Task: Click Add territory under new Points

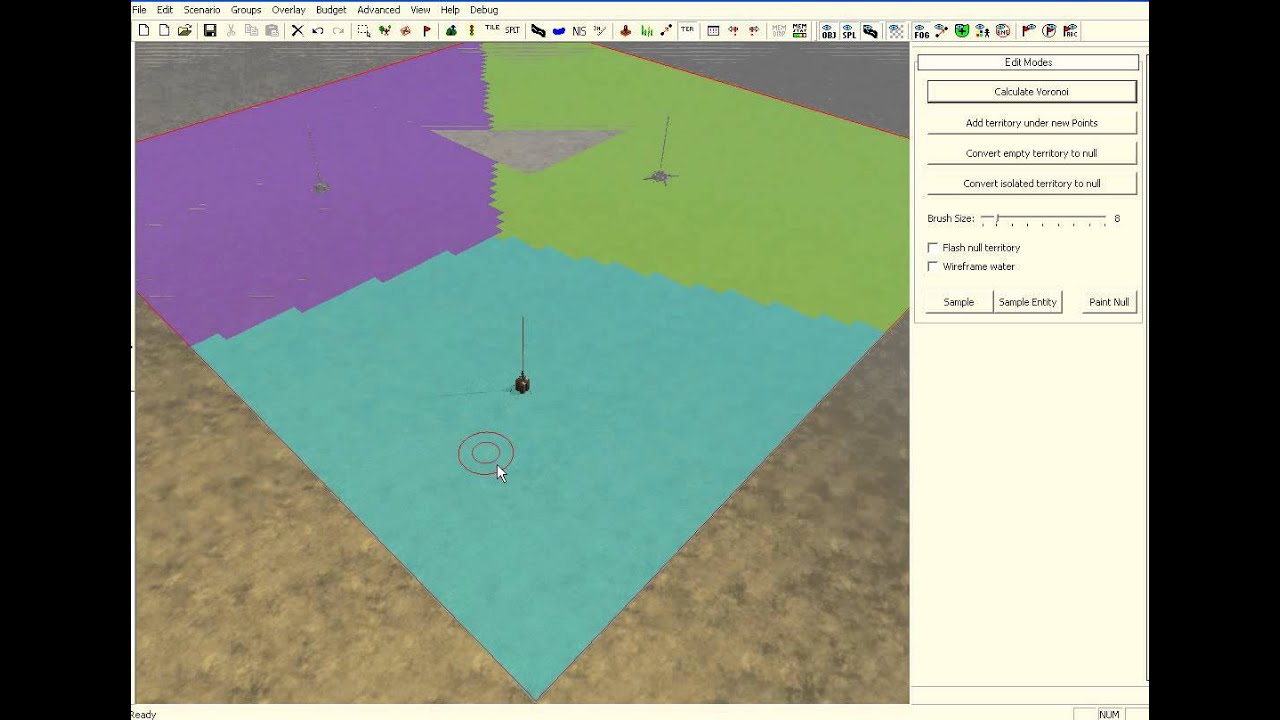Action: click(x=1031, y=123)
